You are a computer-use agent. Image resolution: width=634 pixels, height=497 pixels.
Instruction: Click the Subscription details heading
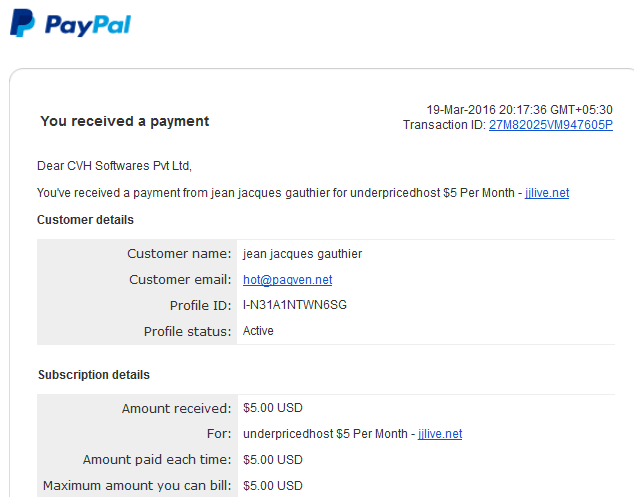[94, 375]
